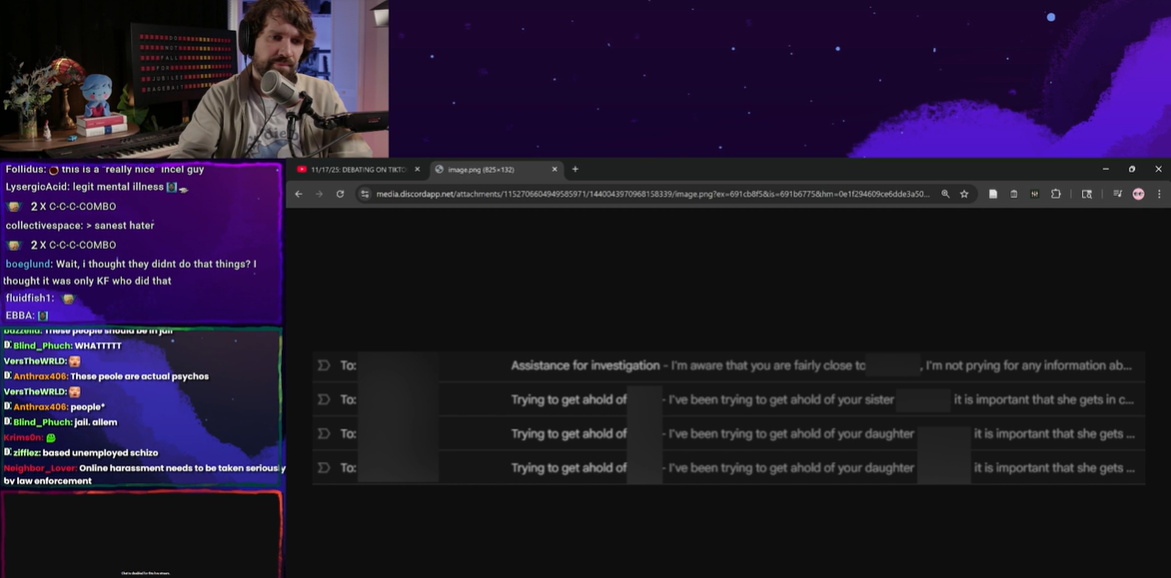Click the streamer webcam feed

click(x=194, y=78)
